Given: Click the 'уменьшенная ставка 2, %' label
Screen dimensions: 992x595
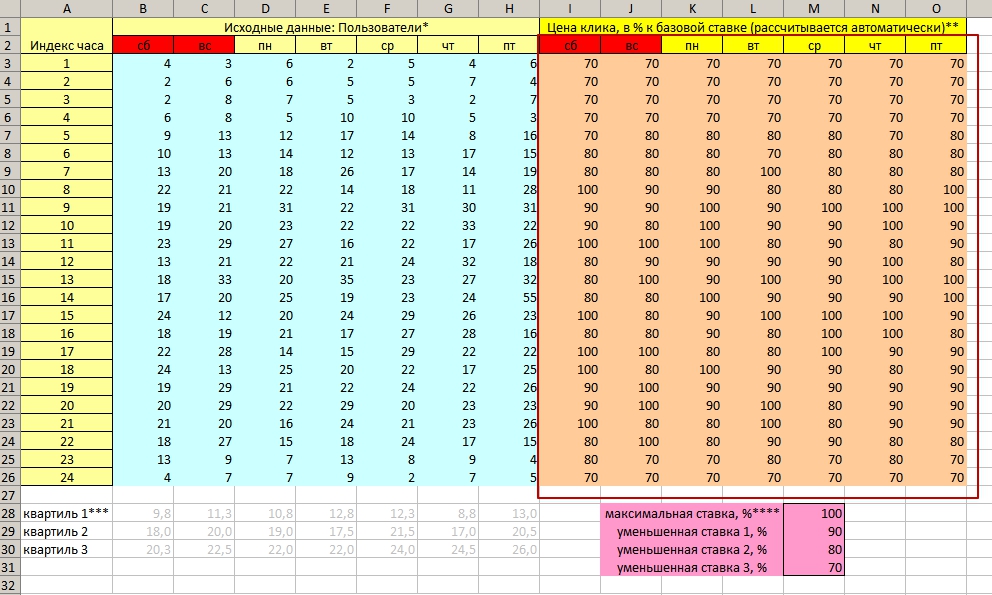Looking at the screenshot, I should click(692, 549).
